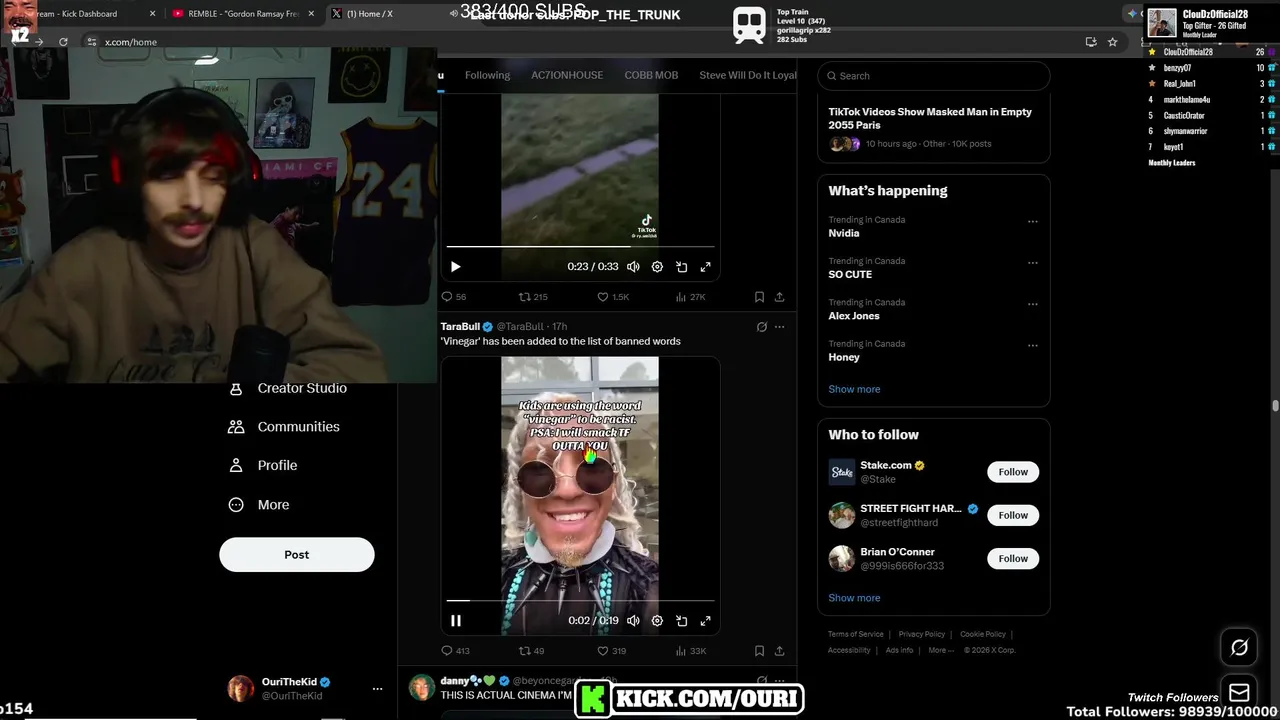
Task: Open picture-in-picture on TaraBull video
Action: (681, 620)
